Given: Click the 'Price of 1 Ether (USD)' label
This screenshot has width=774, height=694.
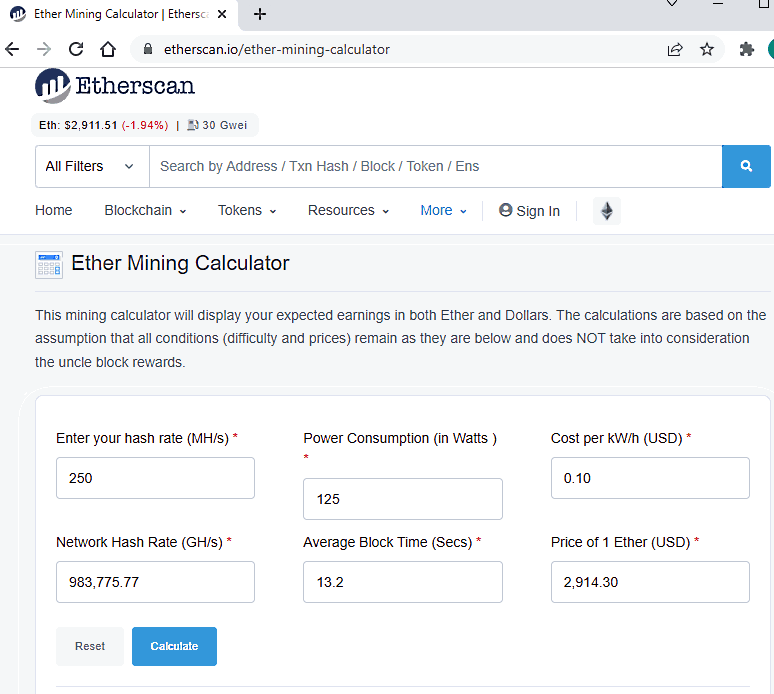Looking at the screenshot, I should click(x=620, y=542).
